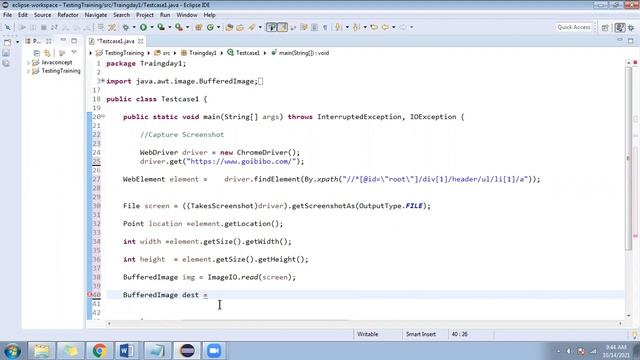Click the Resume debug toolbar icon
The width and height of the screenshot is (640, 360).
[x=23, y=27]
